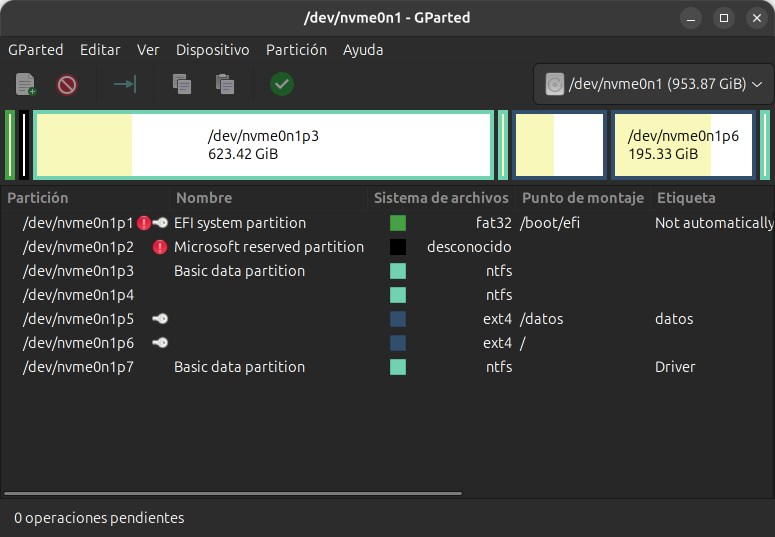Click the new partition toolbar icon
This screenshot has height=537, width=775.
coord(26,84)
